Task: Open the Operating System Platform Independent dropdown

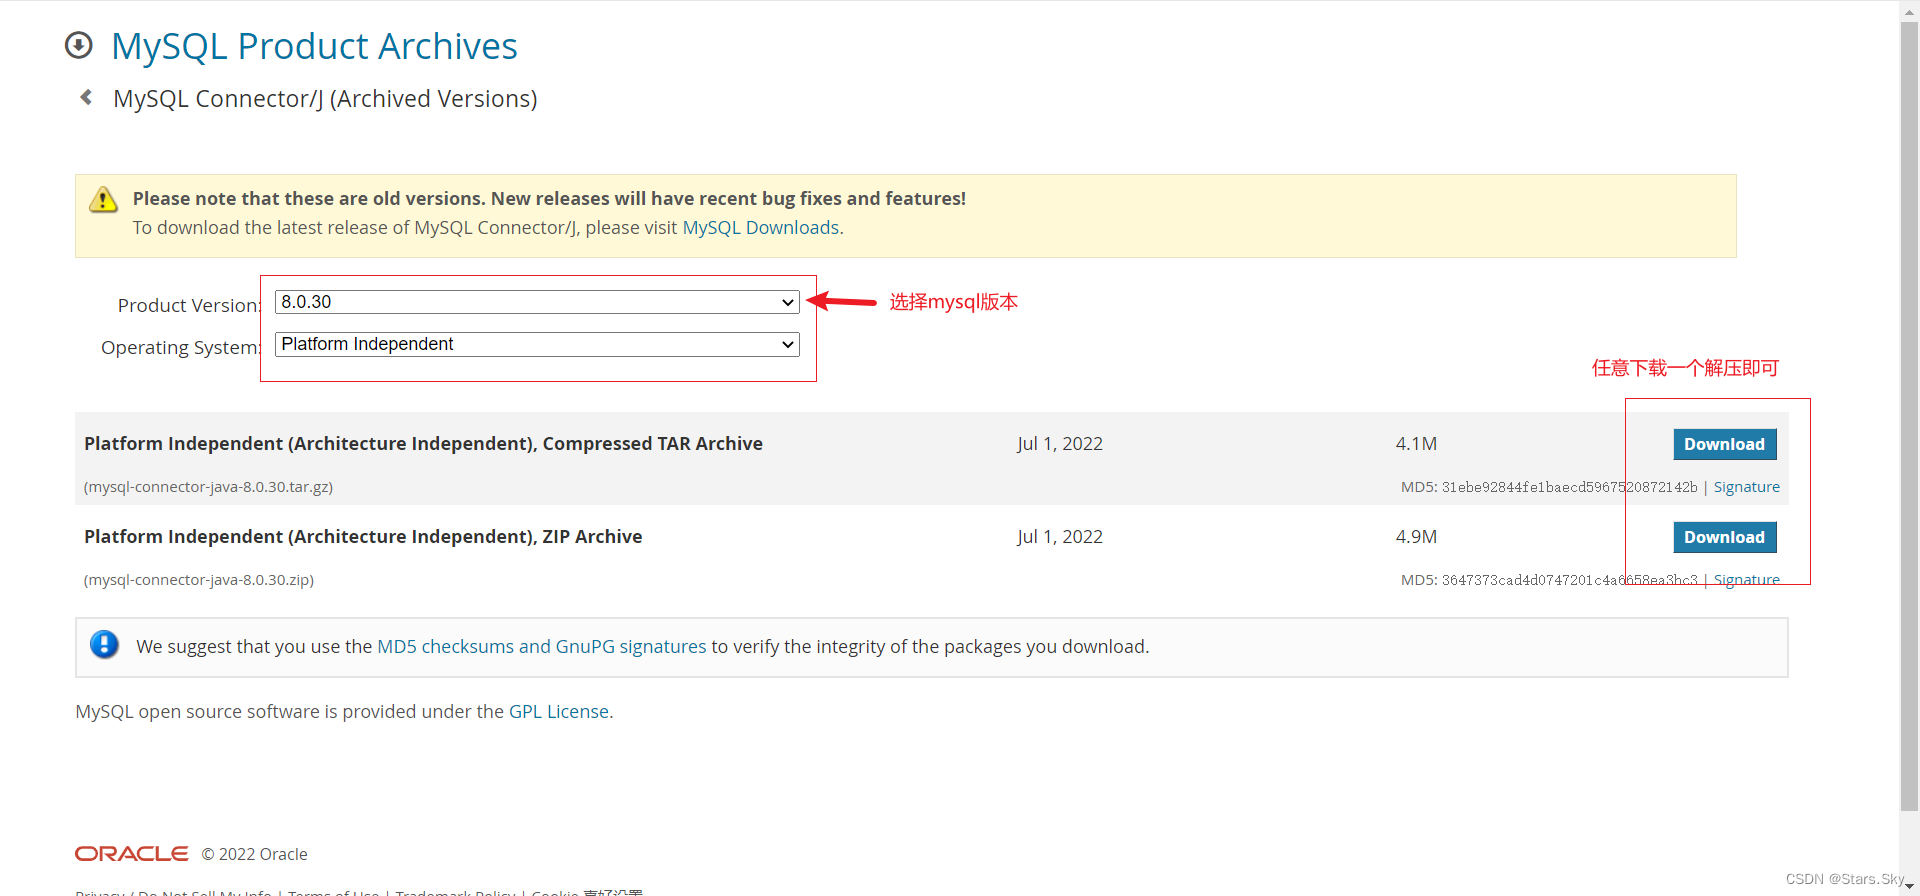Action: coord(537,344)
